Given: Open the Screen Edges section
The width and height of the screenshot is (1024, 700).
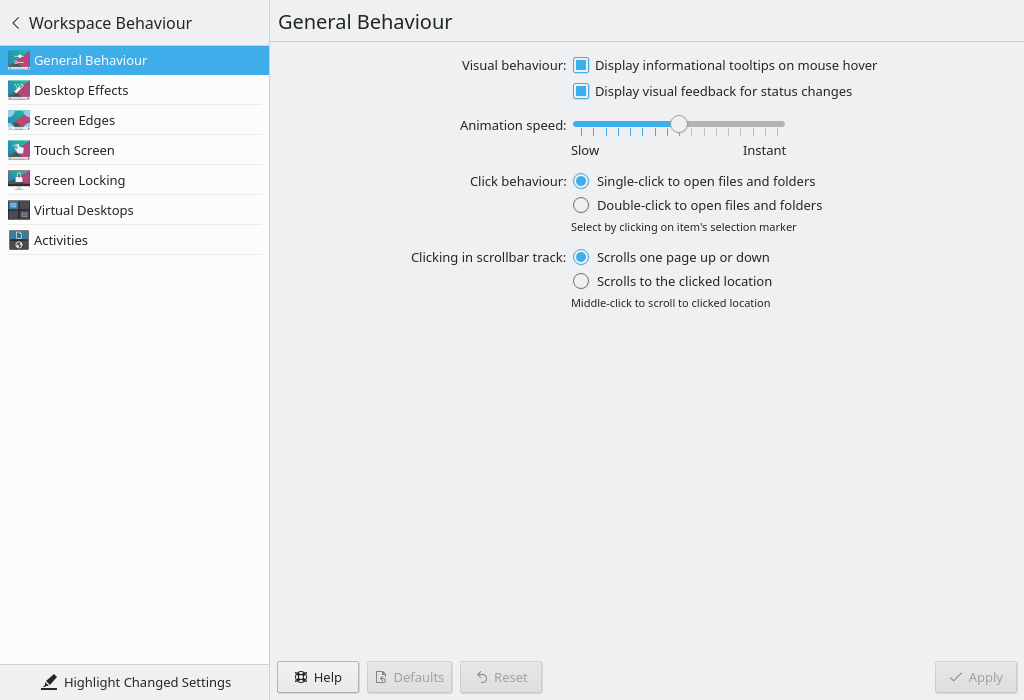Looking at the screenshot, I should tap(135, 120).
